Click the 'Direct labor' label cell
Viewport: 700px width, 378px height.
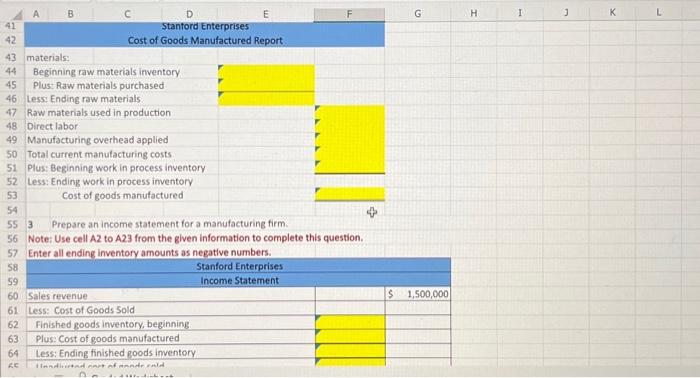52,126
